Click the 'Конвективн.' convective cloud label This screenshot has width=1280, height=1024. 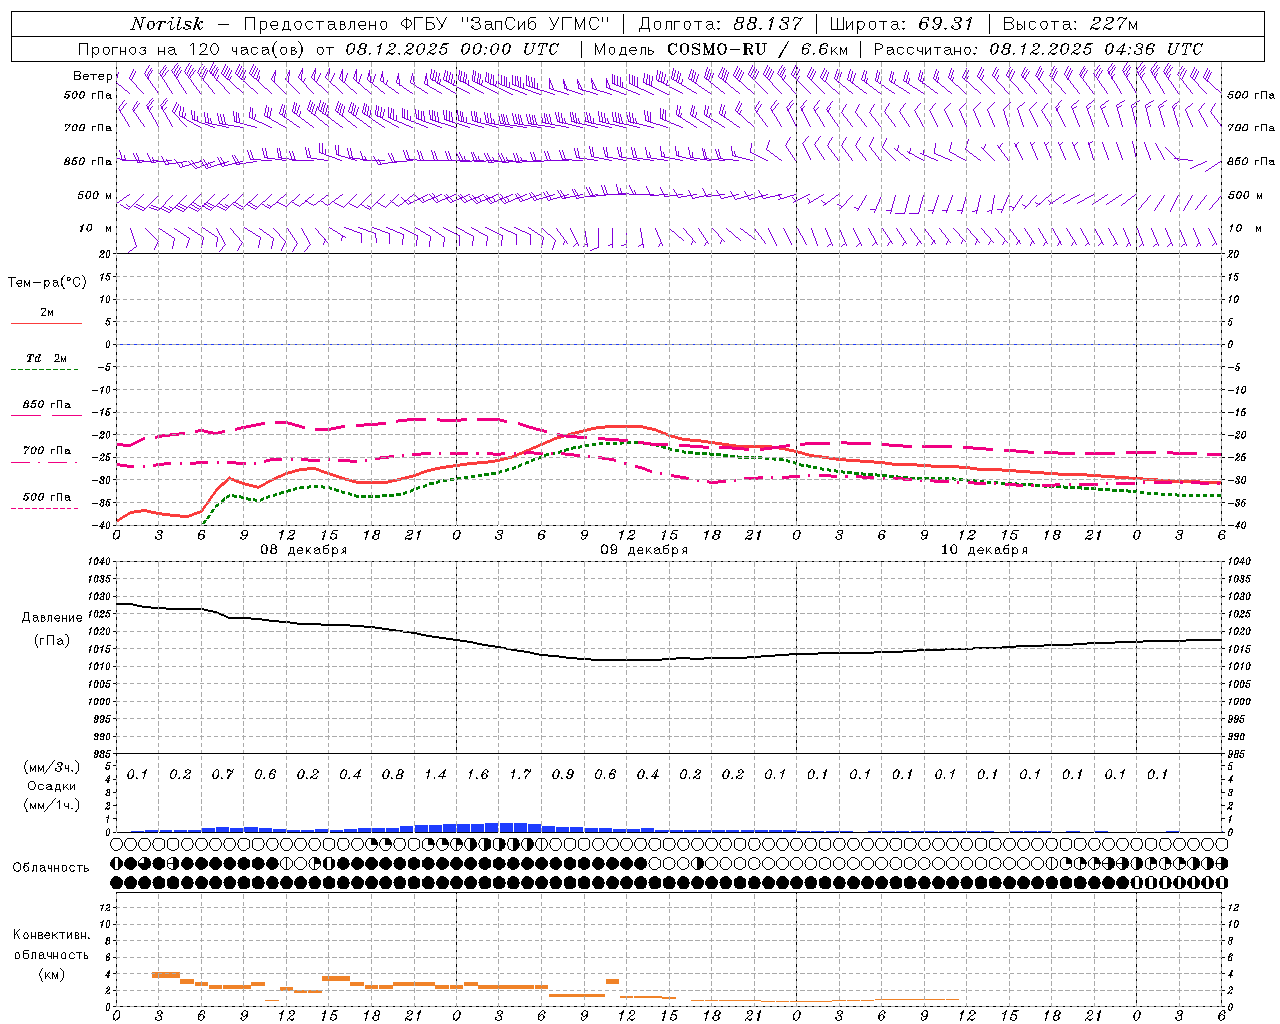[51, 935]
